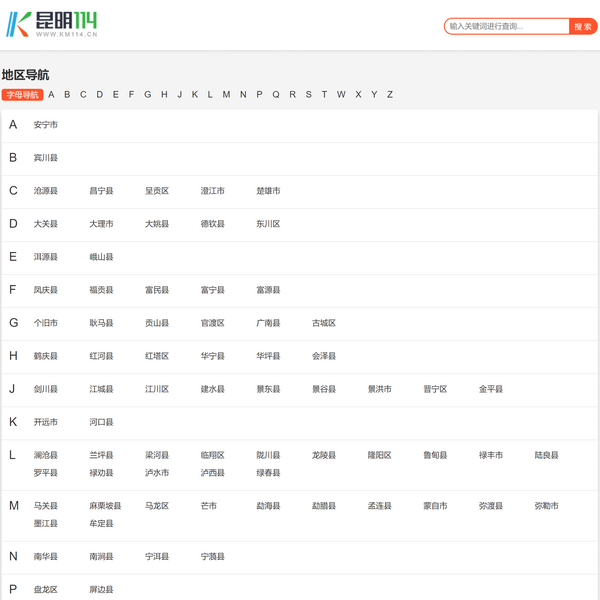Image resolution: width=600 pixels, height=600 pixels.
Task: Choose letter S in the alphabet bar
Action: (x=308, y=95)
